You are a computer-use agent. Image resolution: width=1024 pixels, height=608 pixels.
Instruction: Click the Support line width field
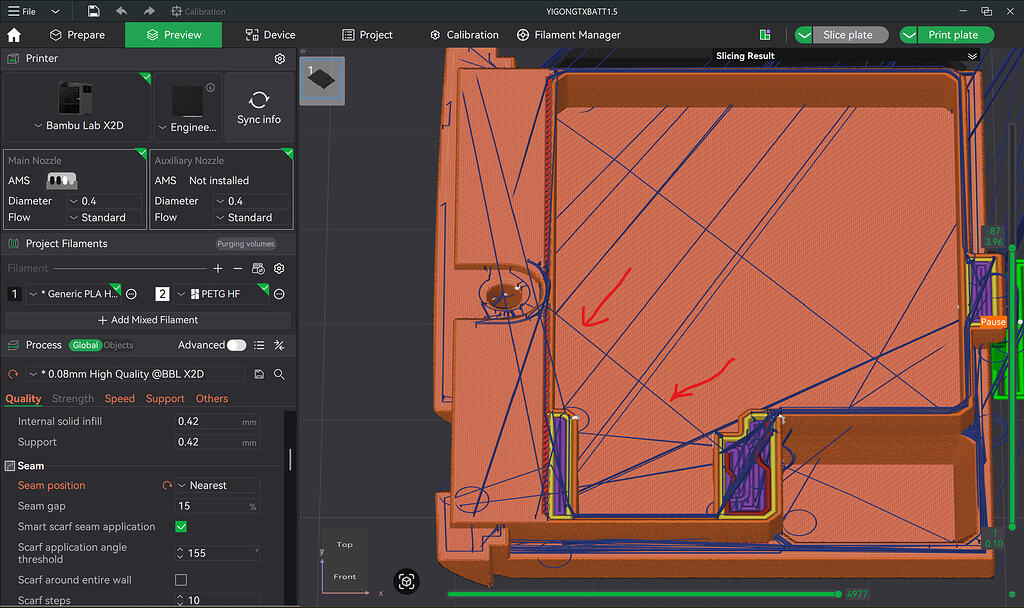[x=217, y=442]
